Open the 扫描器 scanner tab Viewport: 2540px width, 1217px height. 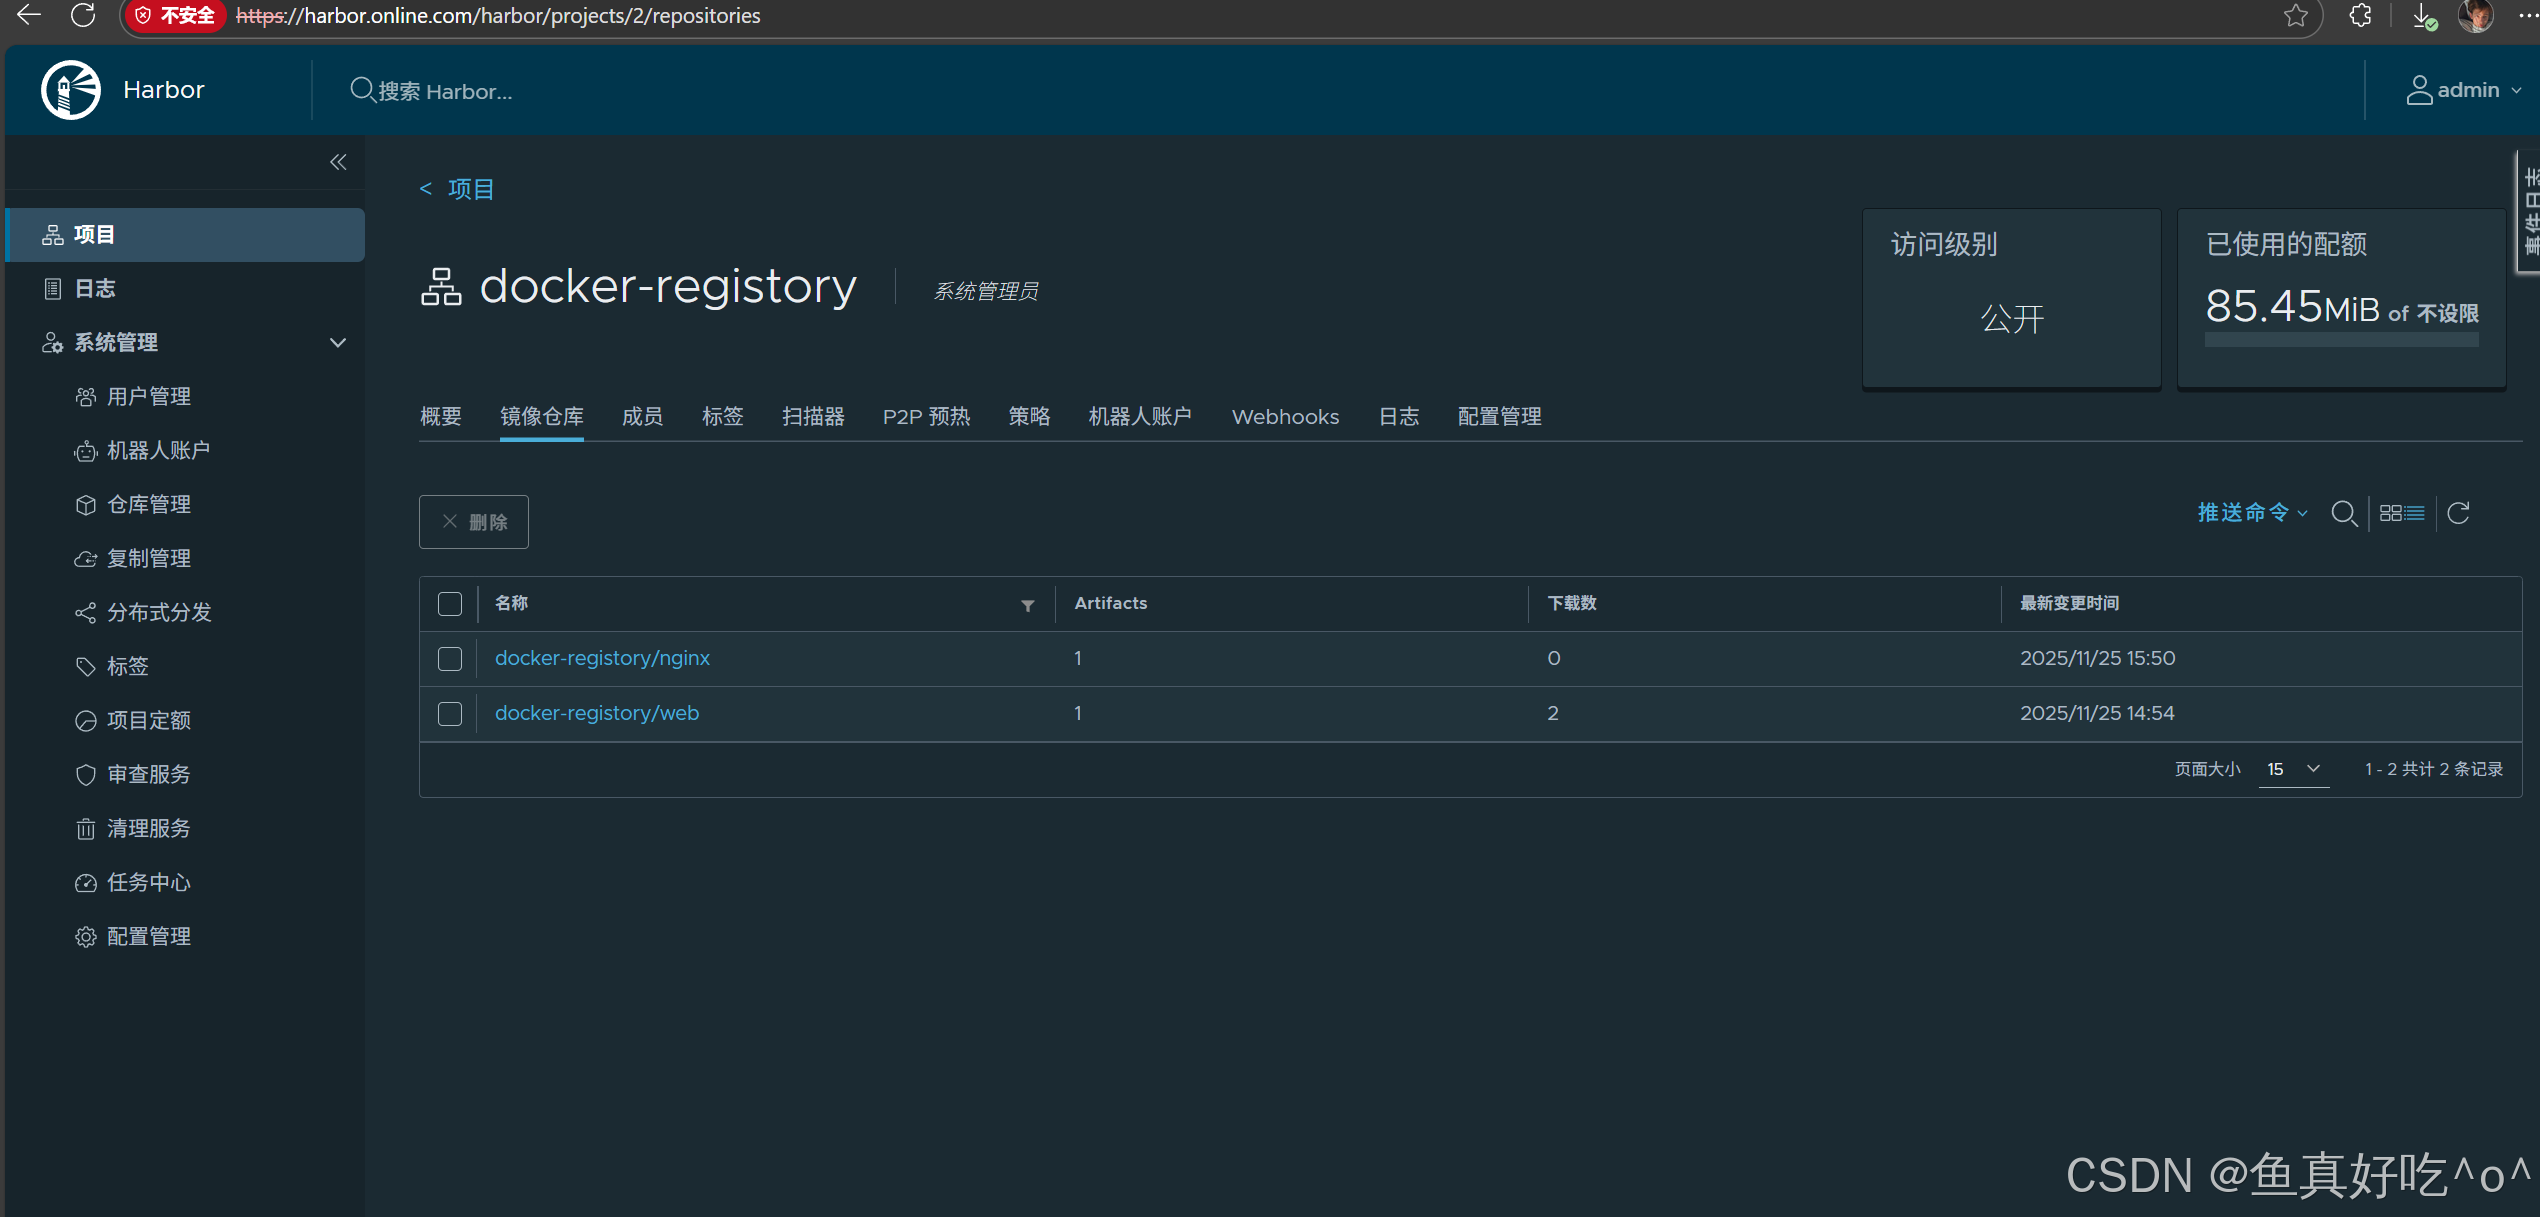[x=813, y=417]
